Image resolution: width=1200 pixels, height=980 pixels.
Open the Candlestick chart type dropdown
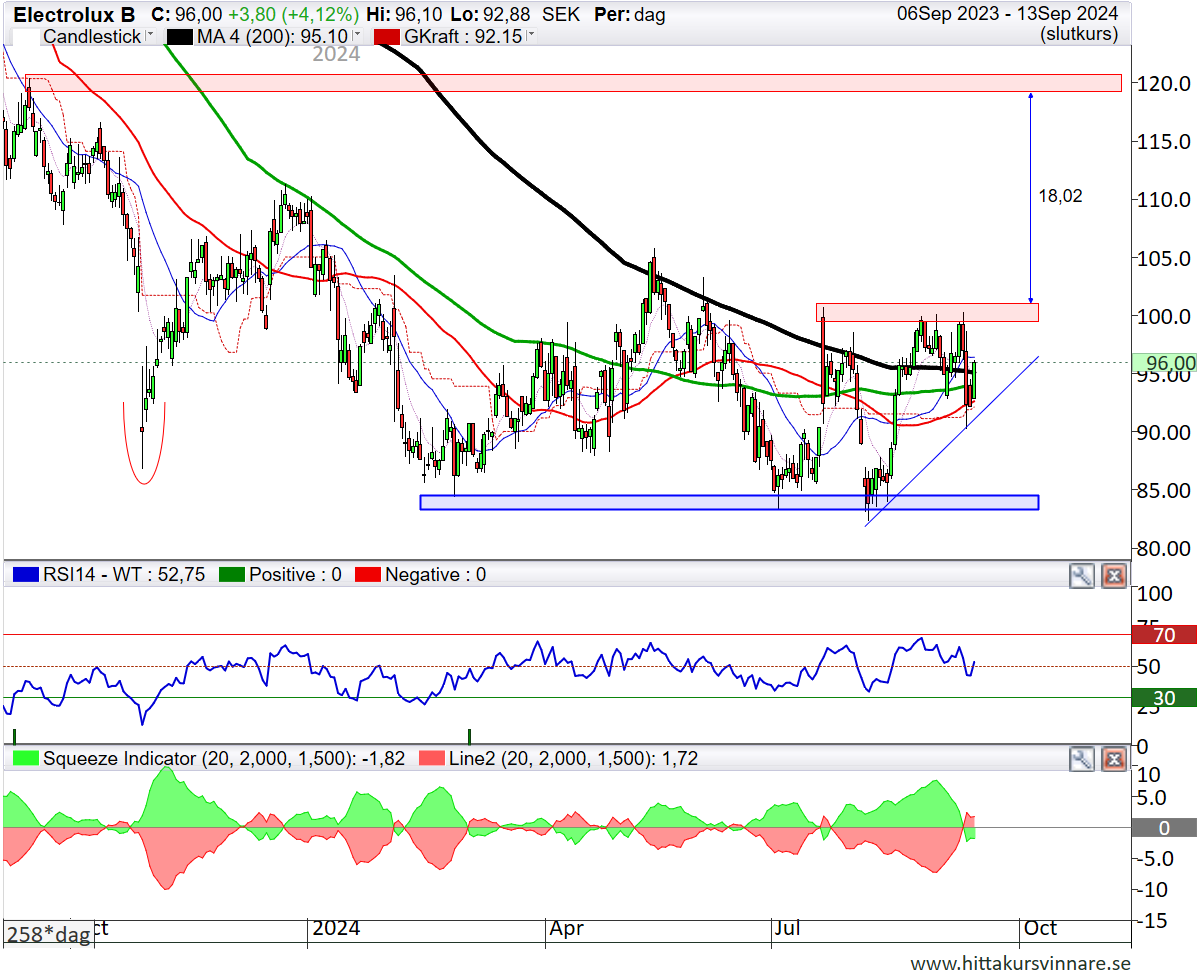tap(150, 36)
